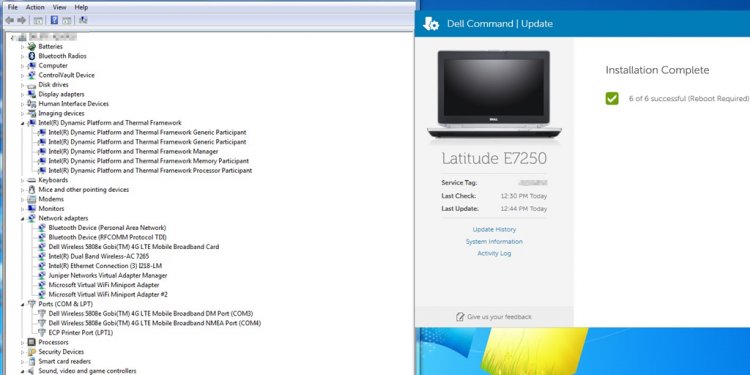Select Thermal Framework Processor Participant entry
Image resolution: width=750 pixels, height=375 pixels.
tap(150, 171)
